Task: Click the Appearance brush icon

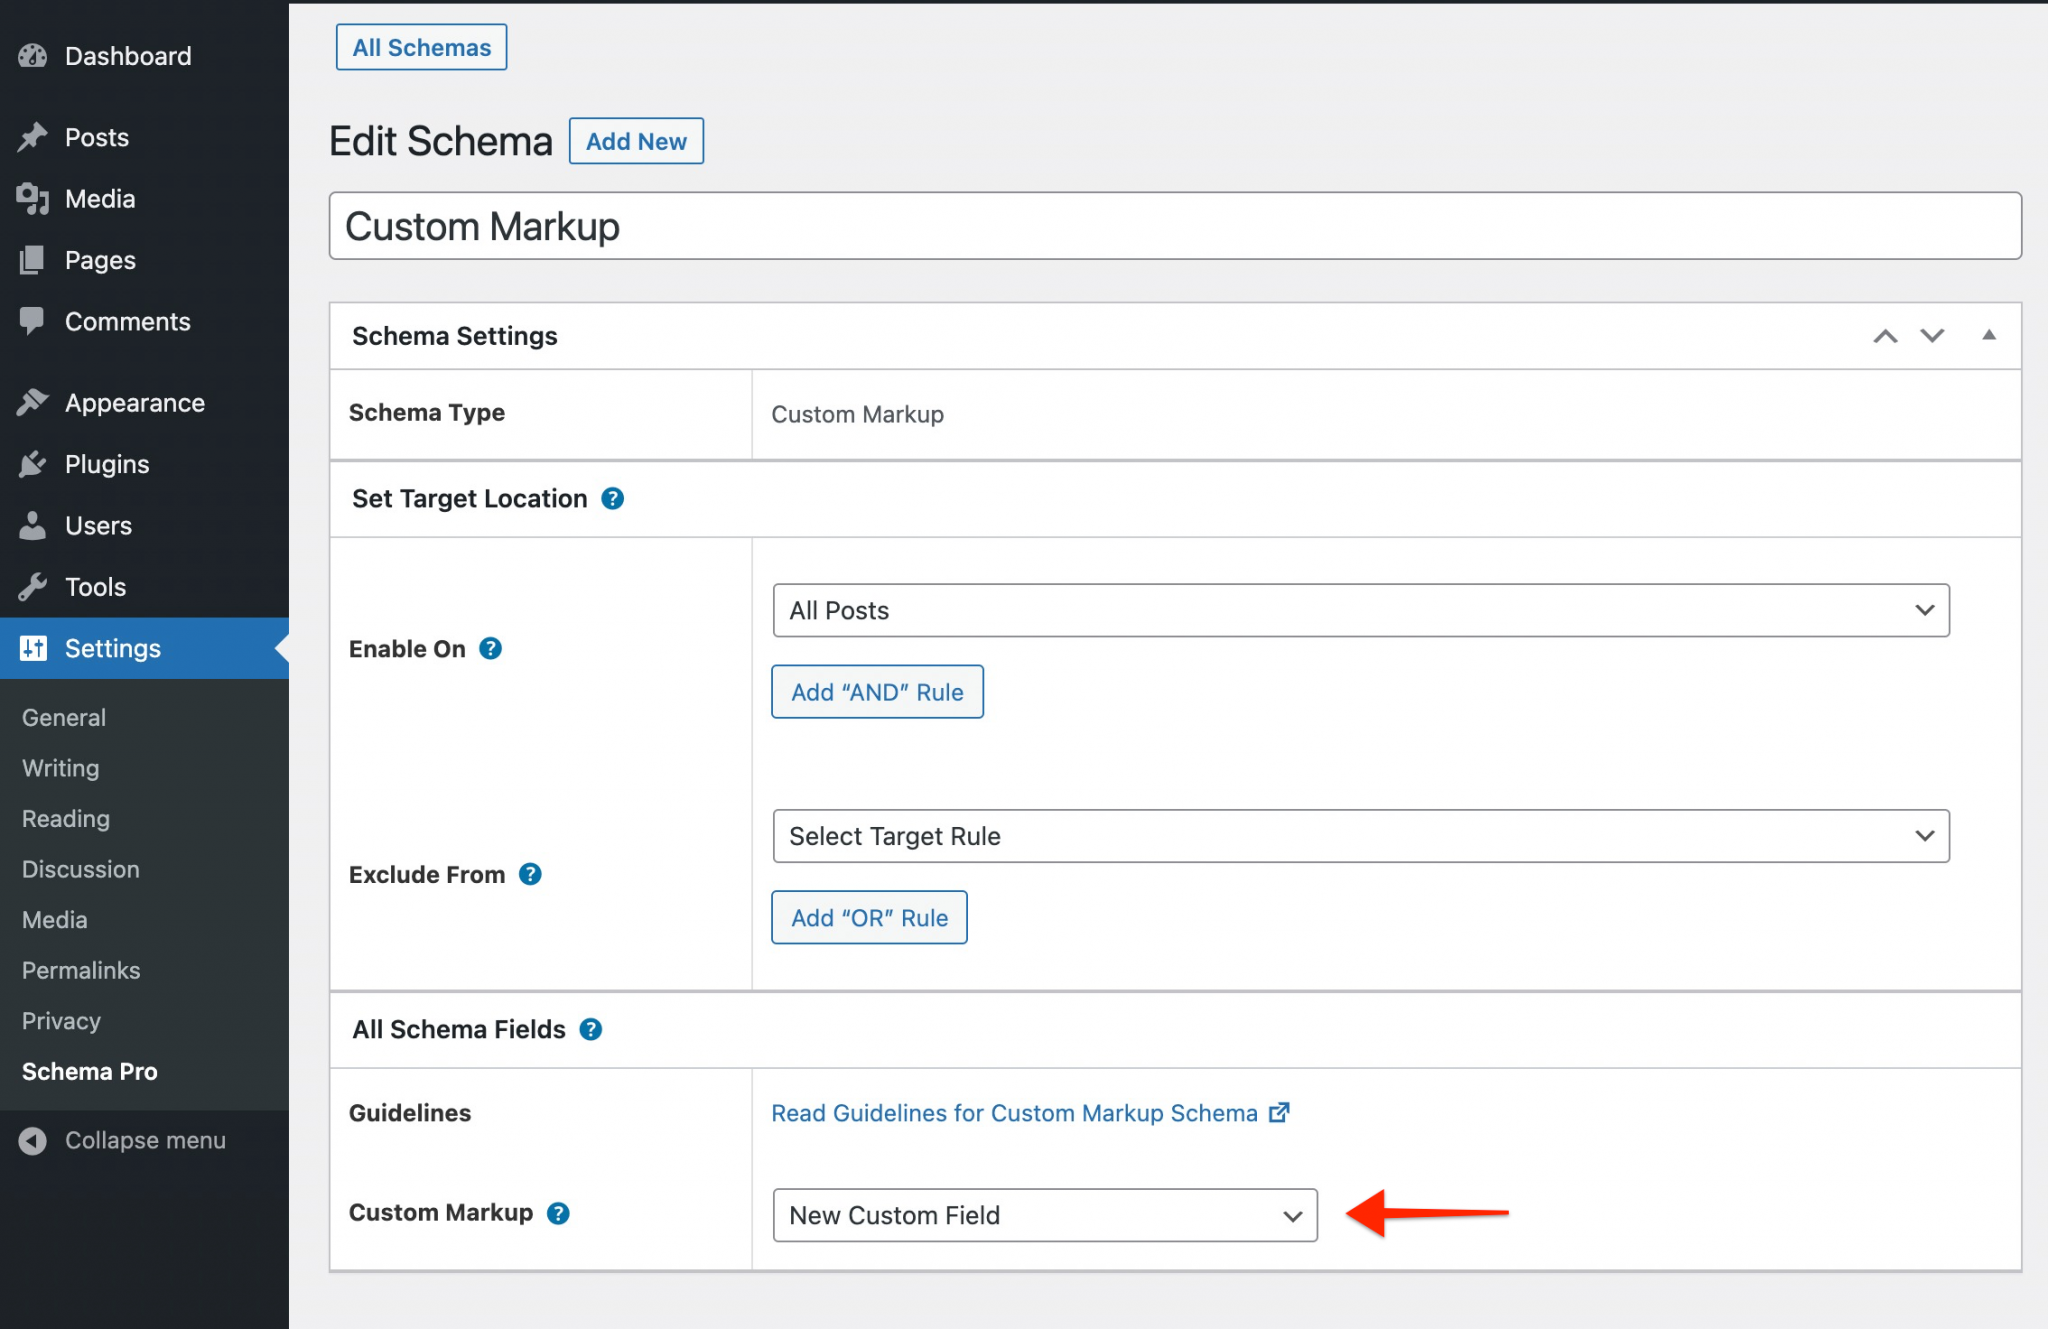Action: 33,402
